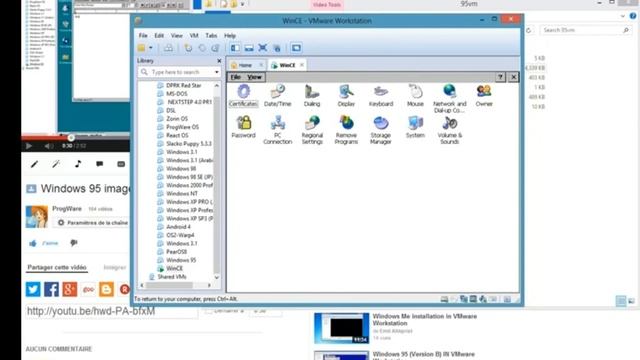Open the WinCE guest File menu

pyautogui.click(x=236, y=77)
